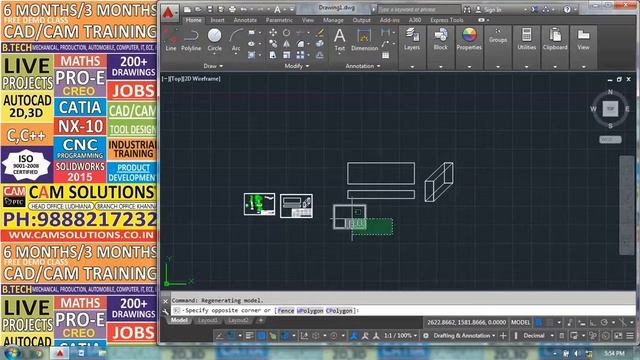Toggle polar tracking in status bar
Screen dimensions: 640x360
[x=604, y=322]
